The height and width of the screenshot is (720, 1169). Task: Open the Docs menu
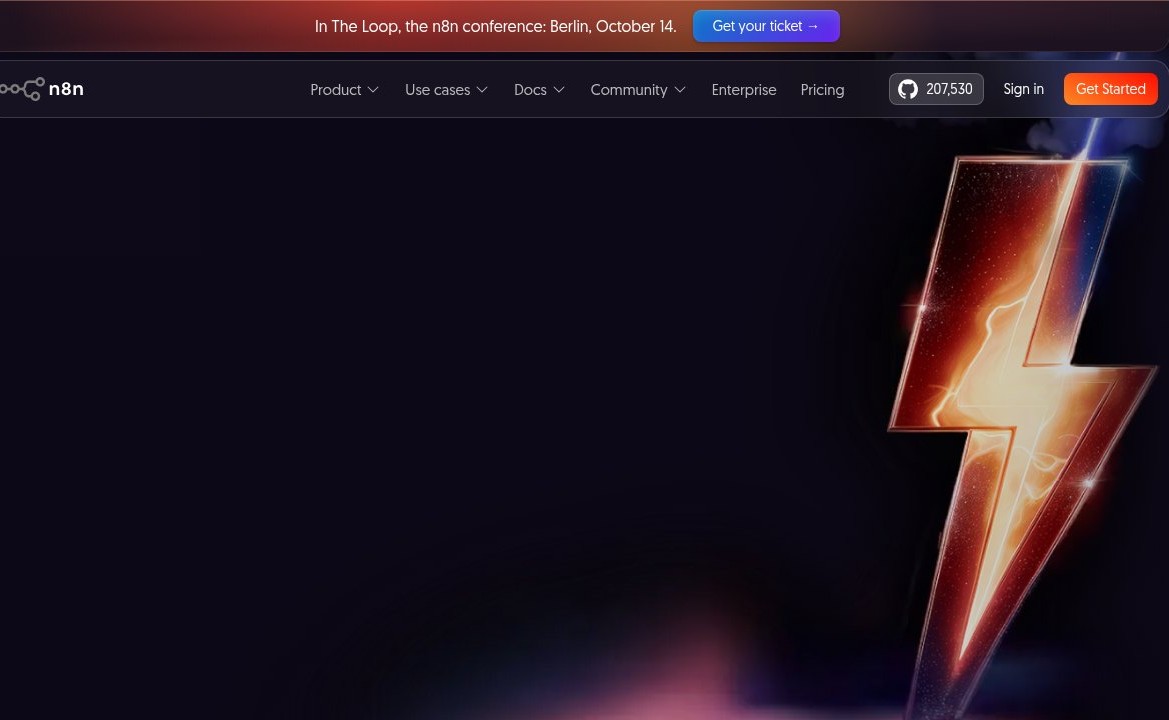click(530, 89)
